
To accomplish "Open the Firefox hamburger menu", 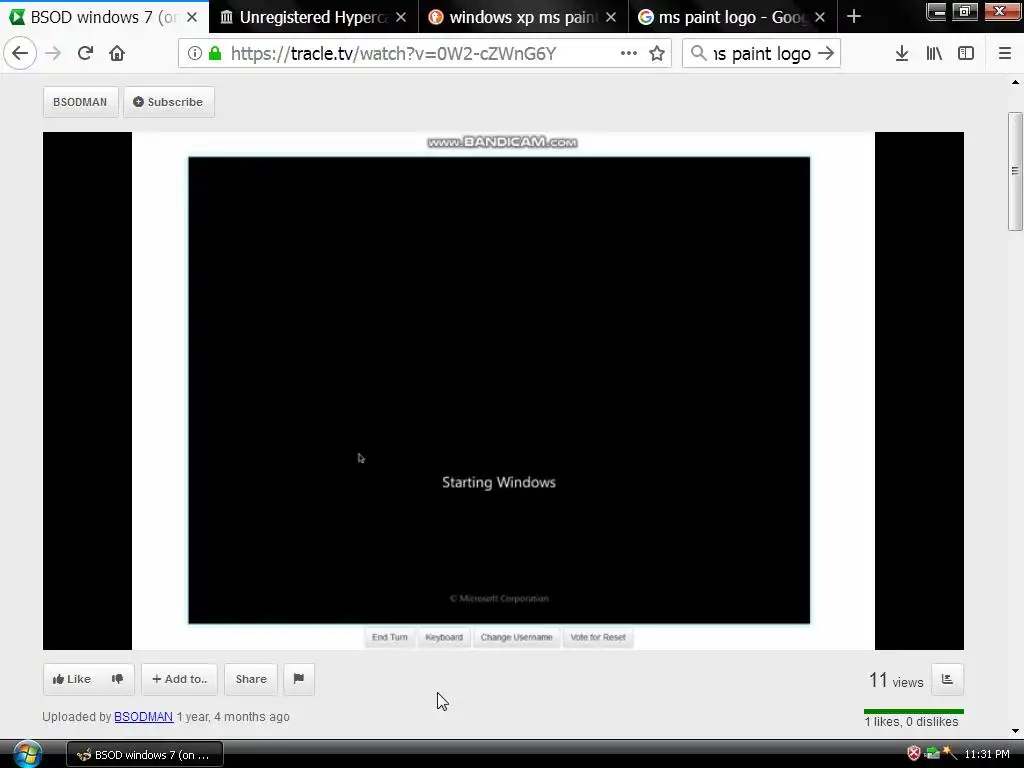I will [x=1005, y=54].
